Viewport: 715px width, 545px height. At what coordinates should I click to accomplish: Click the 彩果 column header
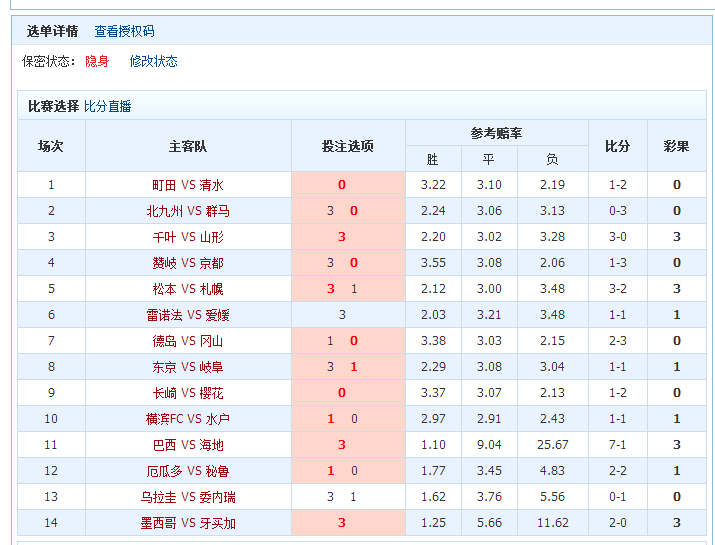coord(676,146)
